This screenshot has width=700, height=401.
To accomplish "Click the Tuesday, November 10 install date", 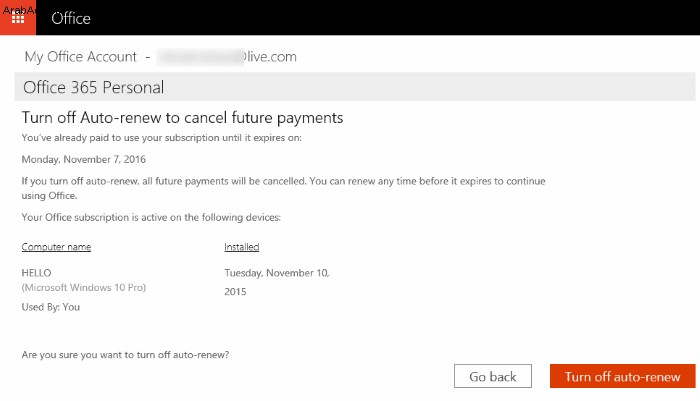I will (x=277, y=273).
